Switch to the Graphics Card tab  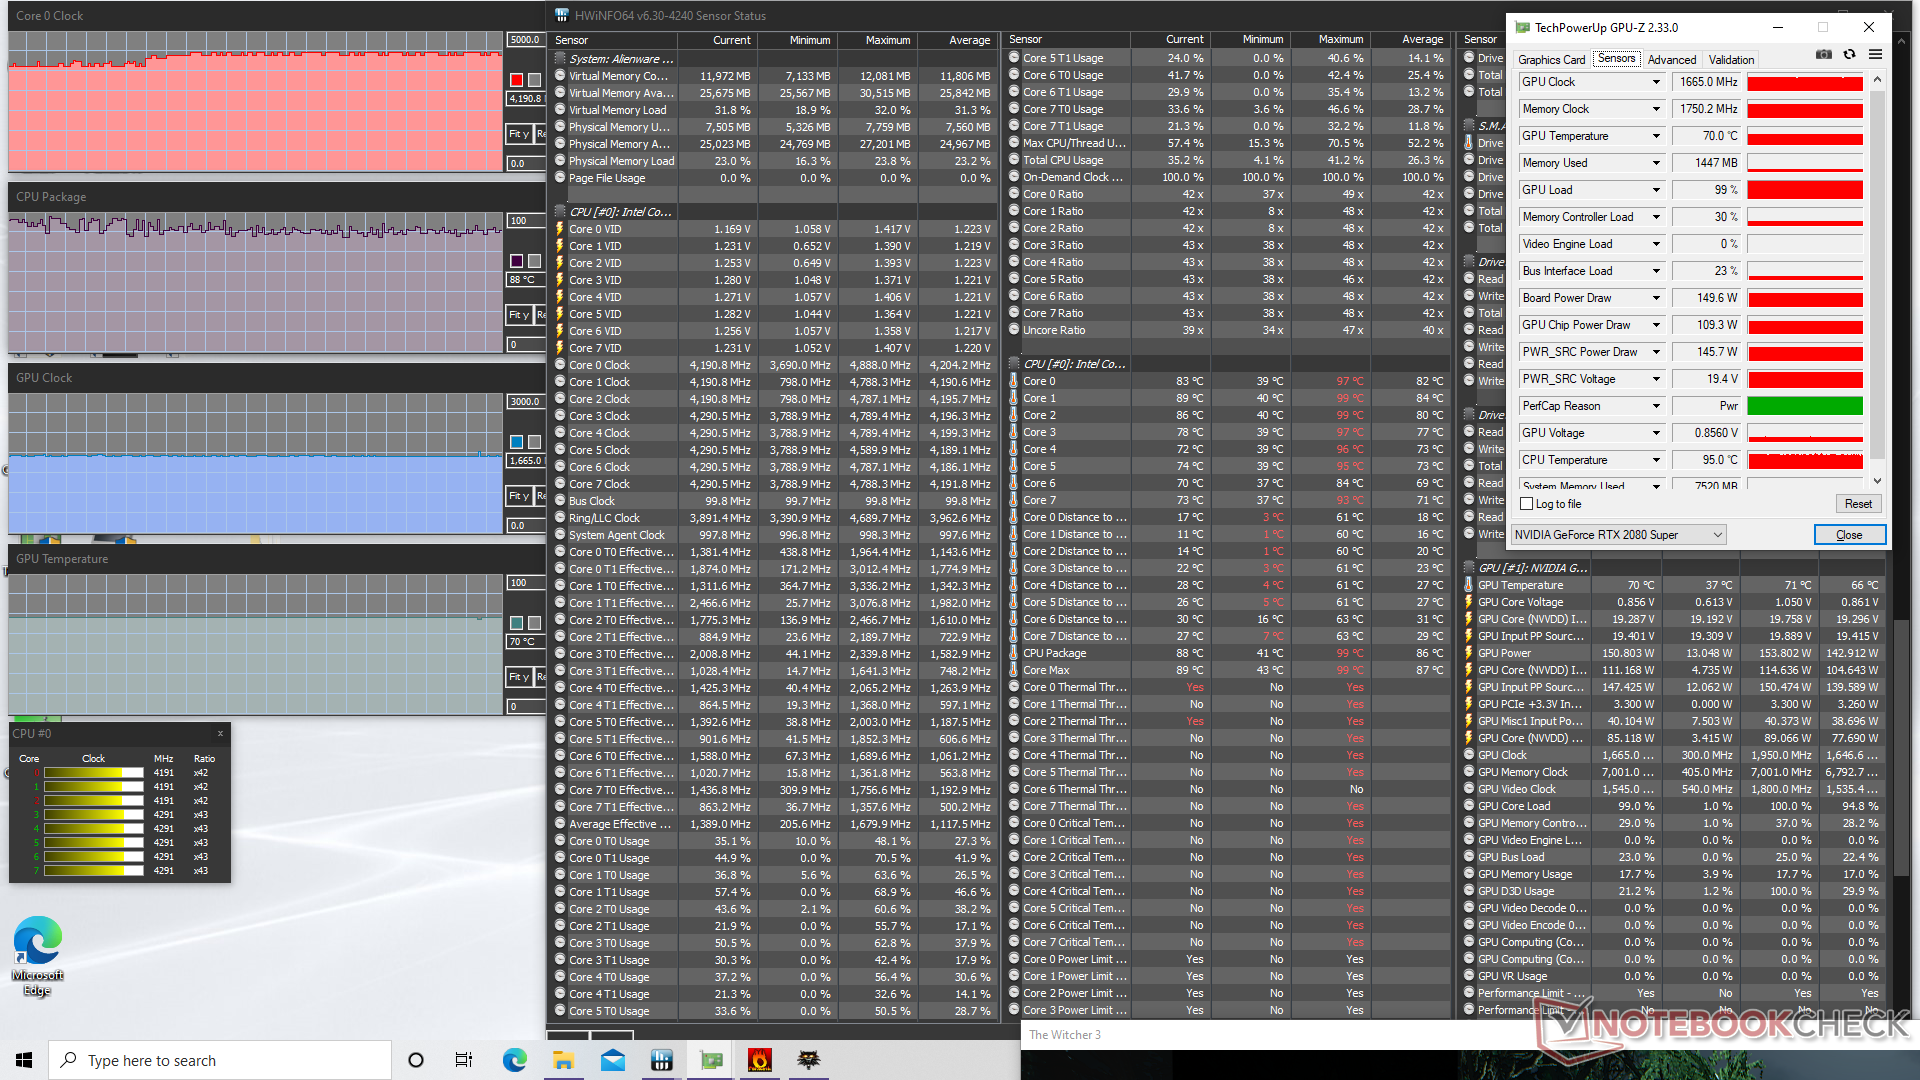[1551, 60]
